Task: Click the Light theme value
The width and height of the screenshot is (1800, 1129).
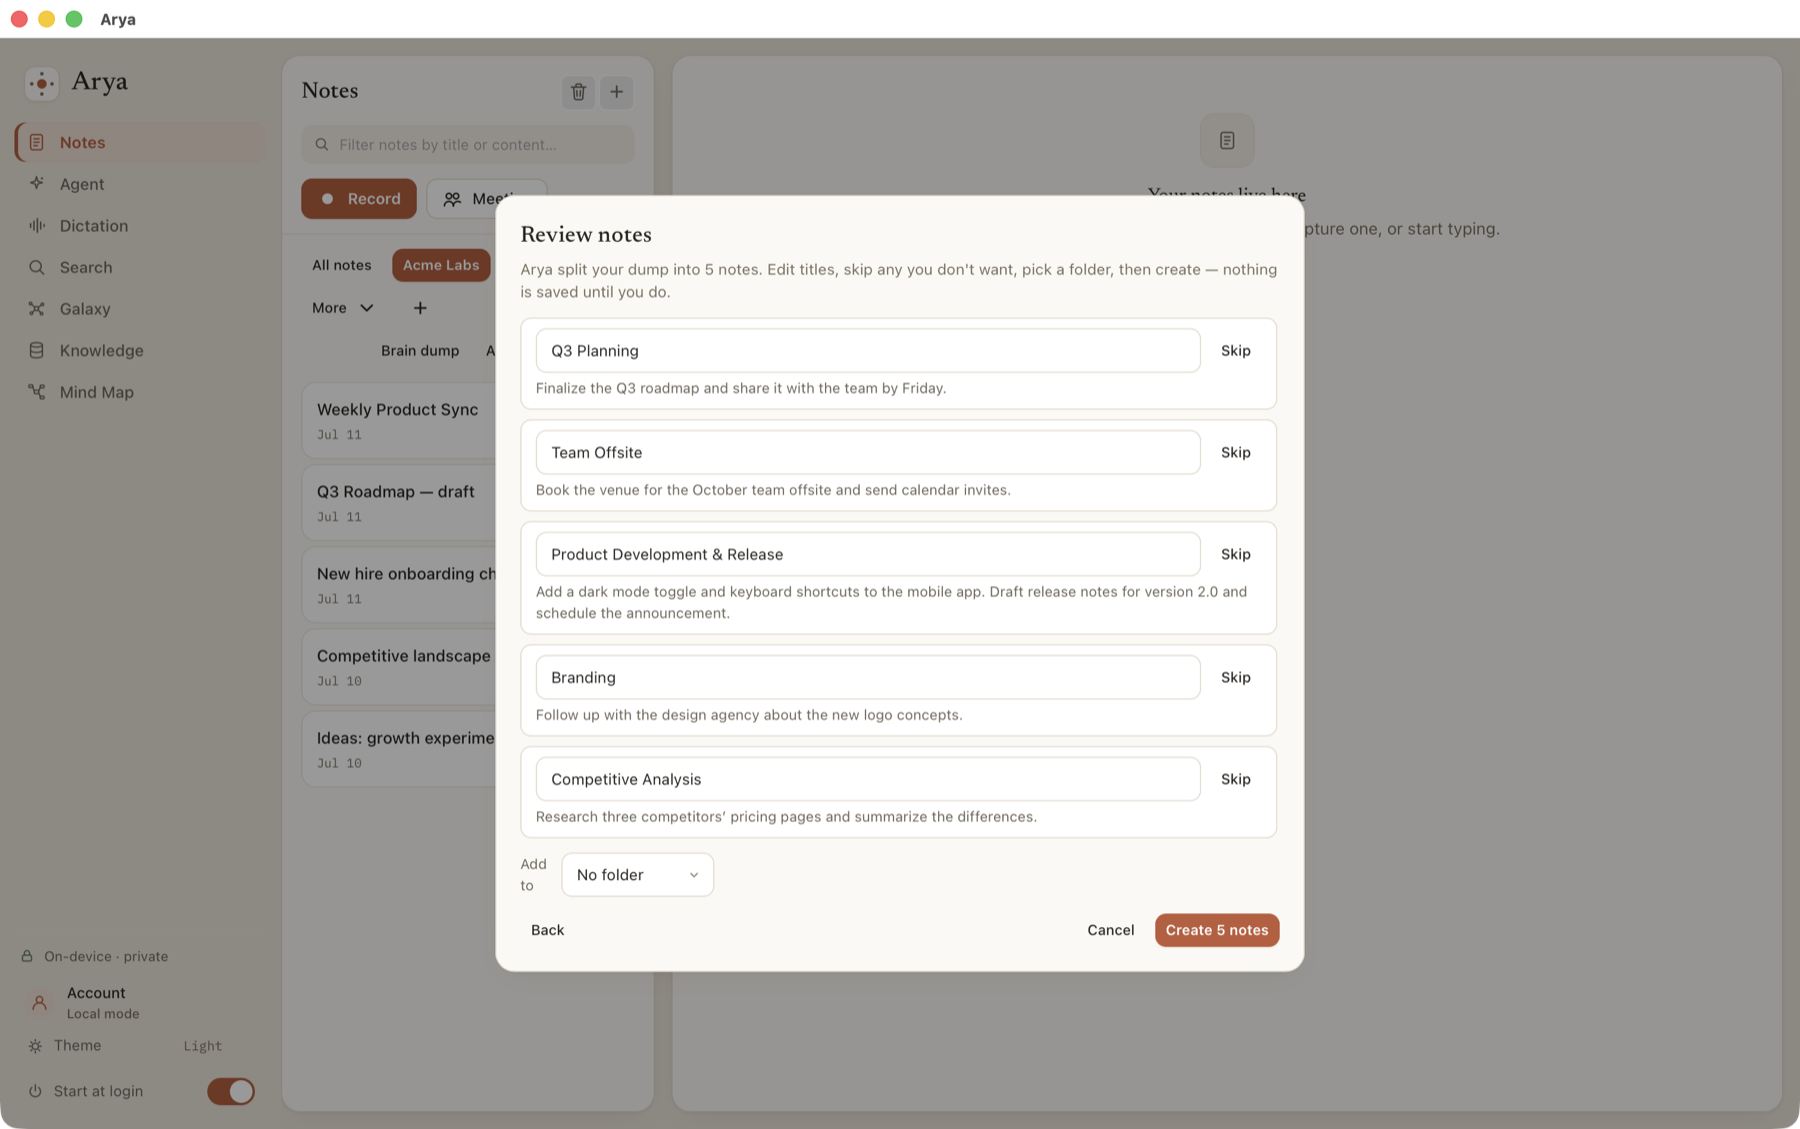Action: 203,1046
